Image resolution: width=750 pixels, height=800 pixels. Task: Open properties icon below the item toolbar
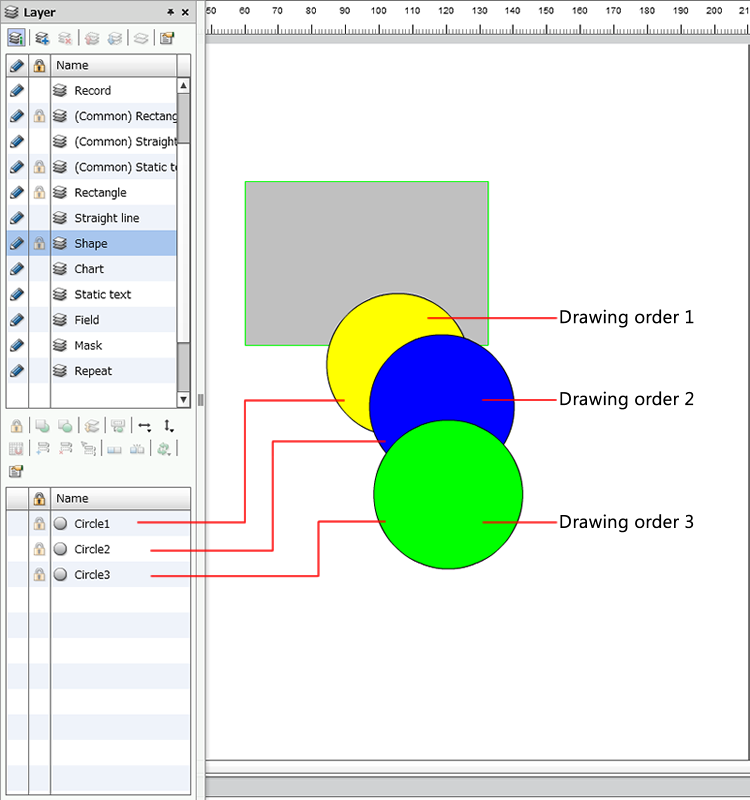[16, 471]
